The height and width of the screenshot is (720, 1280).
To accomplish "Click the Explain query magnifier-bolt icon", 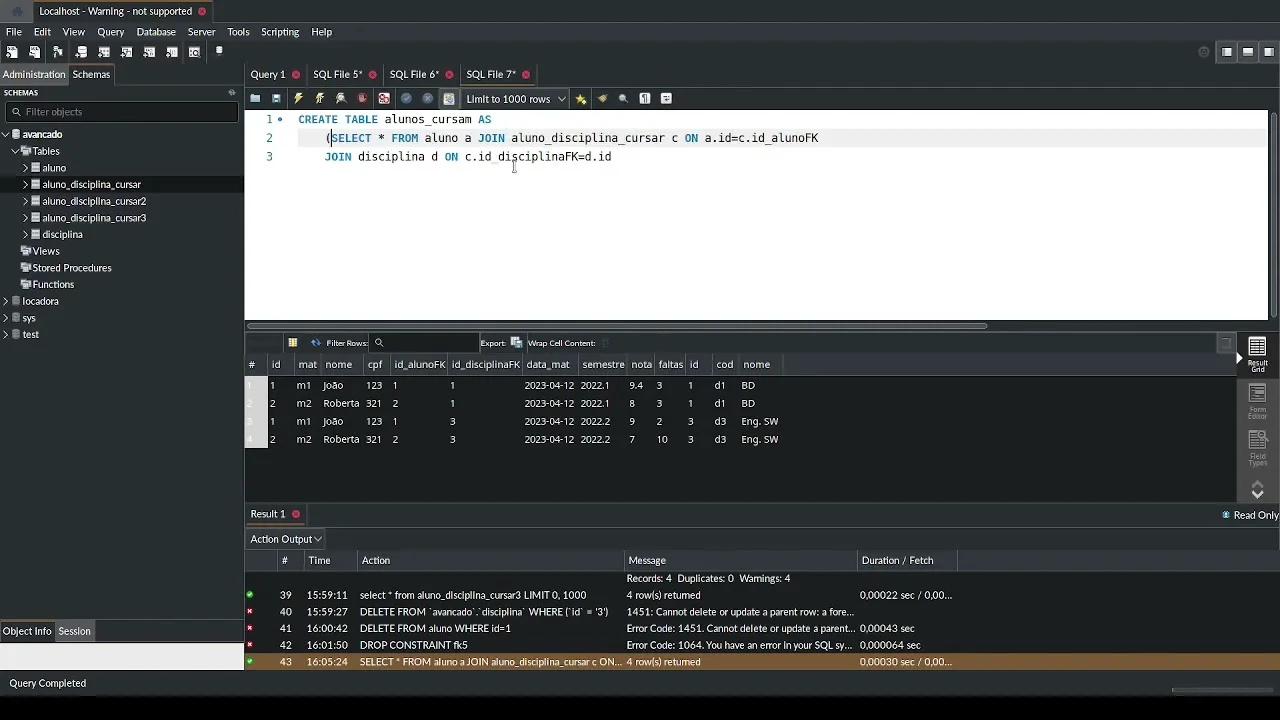I will pos(341,99).
